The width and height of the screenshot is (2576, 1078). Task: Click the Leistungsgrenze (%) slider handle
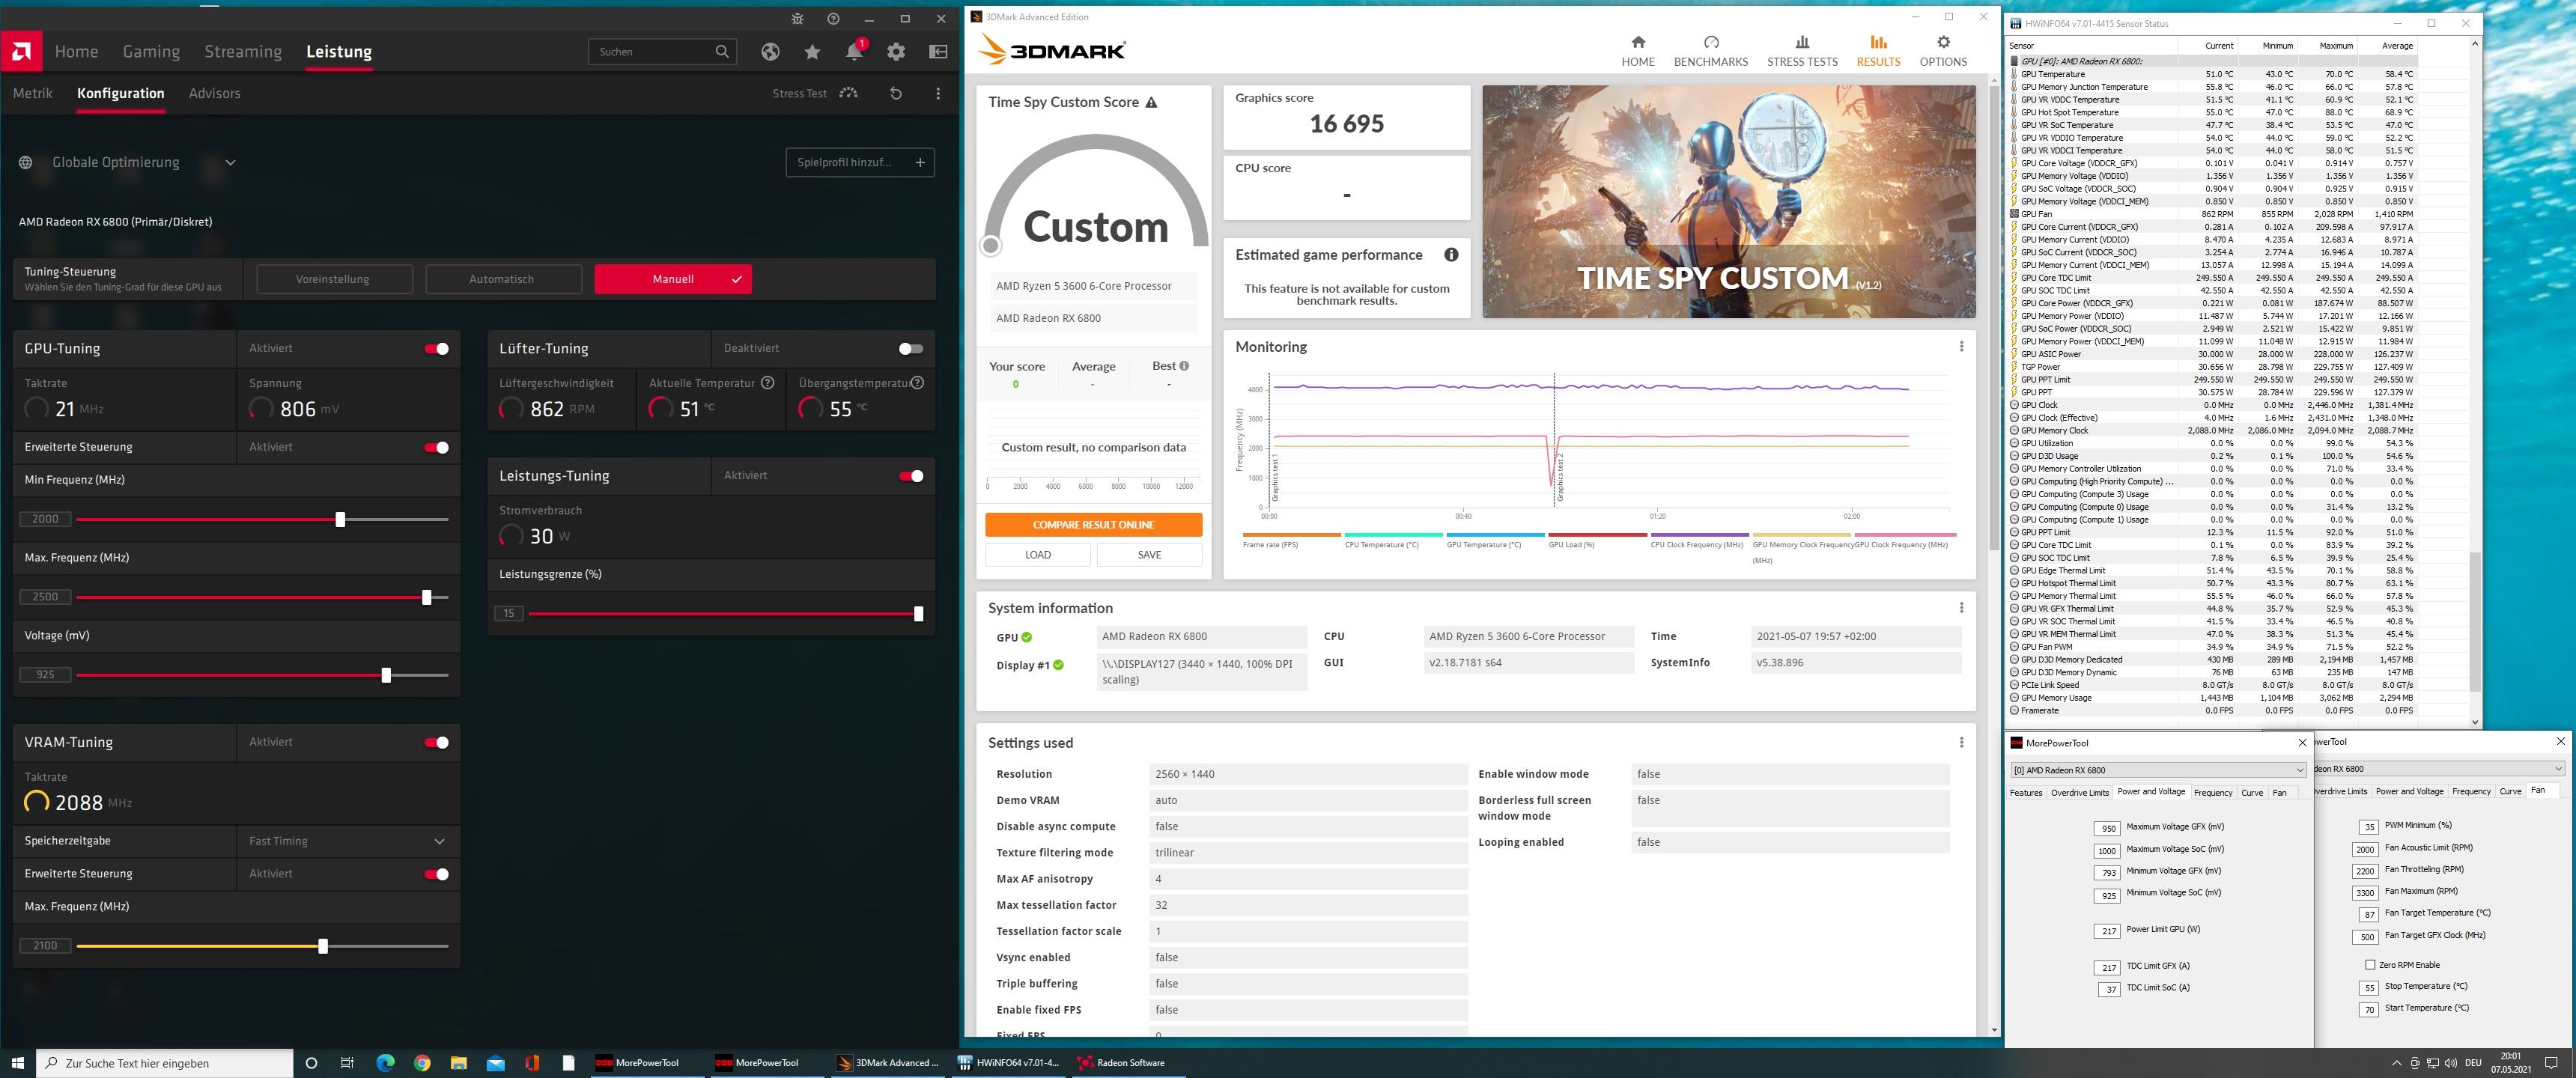pos(918,614)
